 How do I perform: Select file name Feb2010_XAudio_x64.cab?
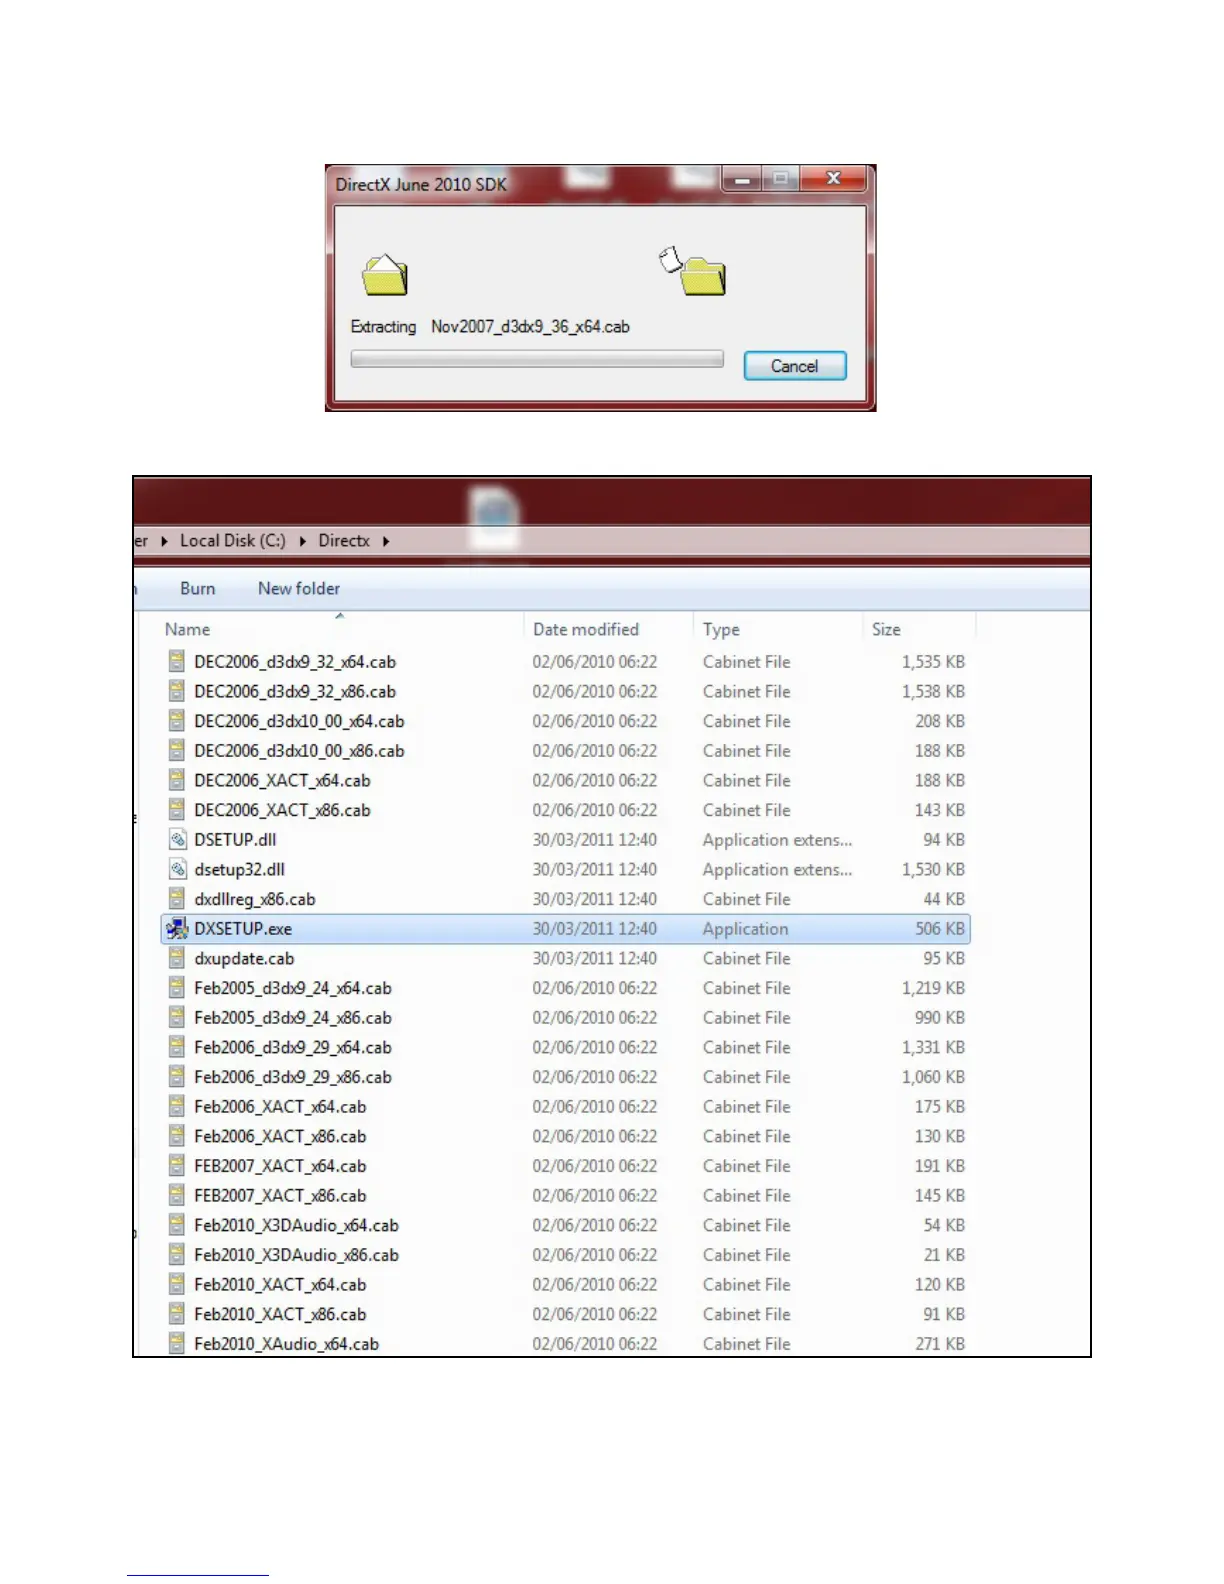coord(286,1344)
